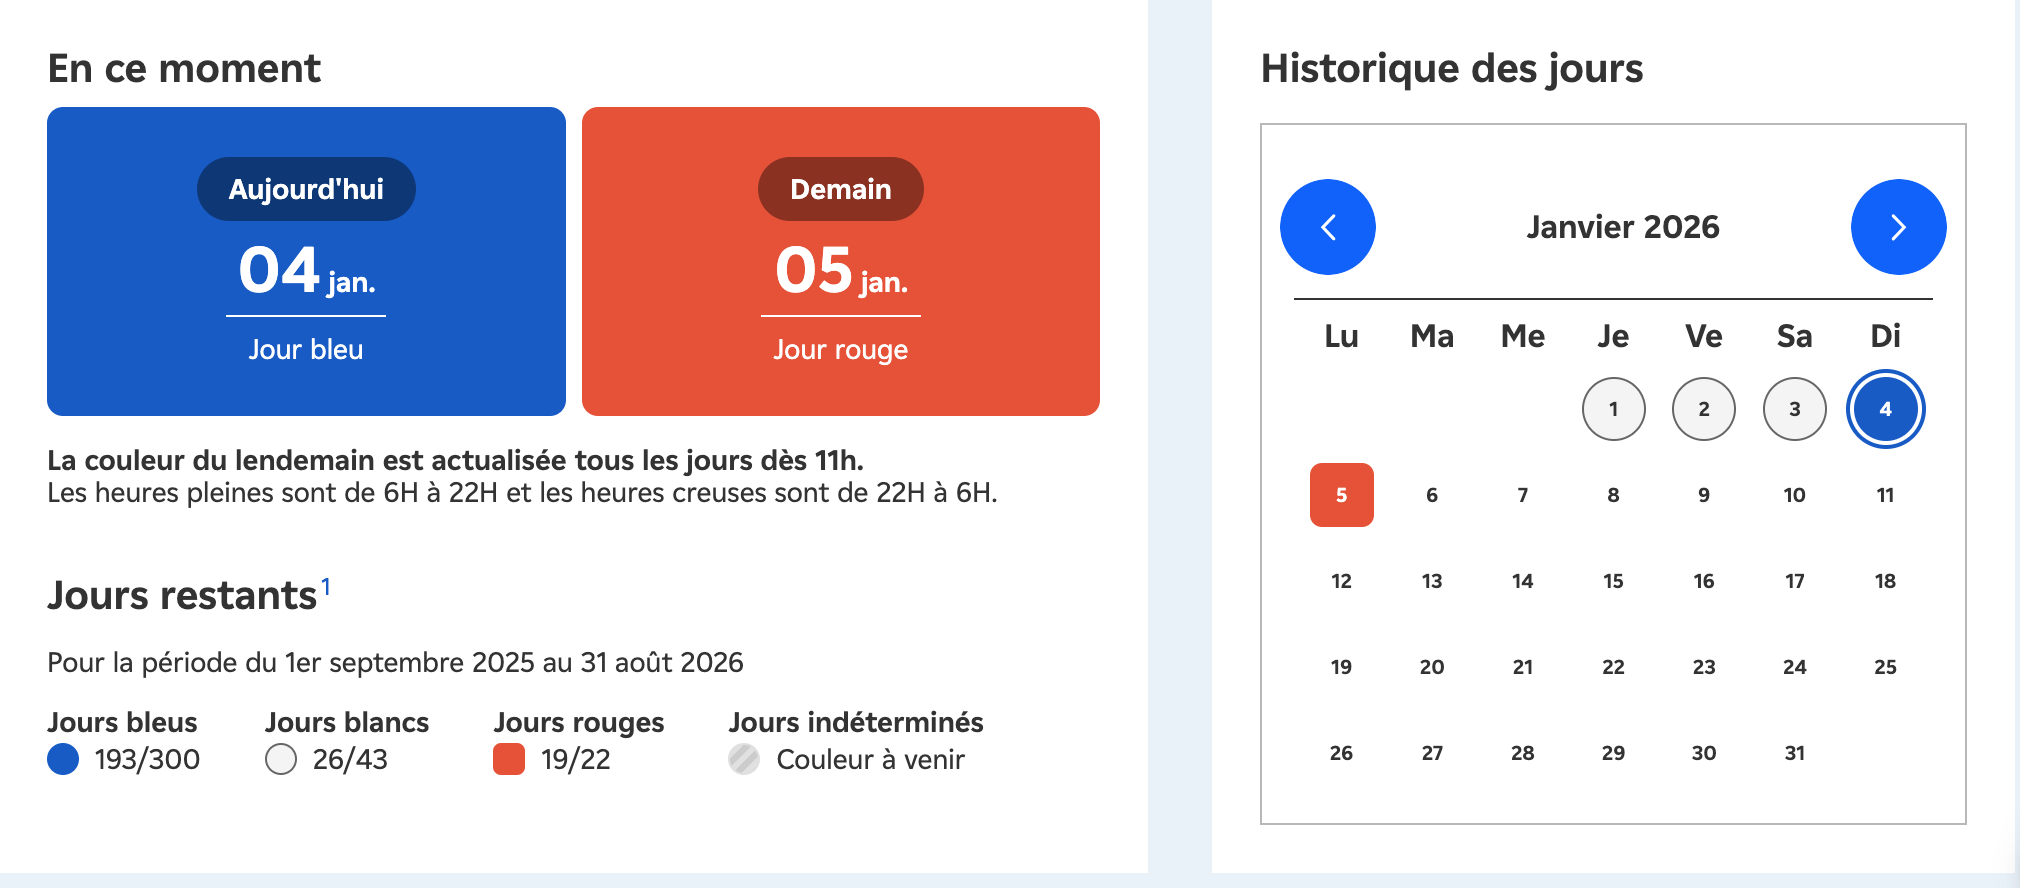Advance a month with the right chevron
This screenshot has width=2020, height=888.
[1897, 227]
